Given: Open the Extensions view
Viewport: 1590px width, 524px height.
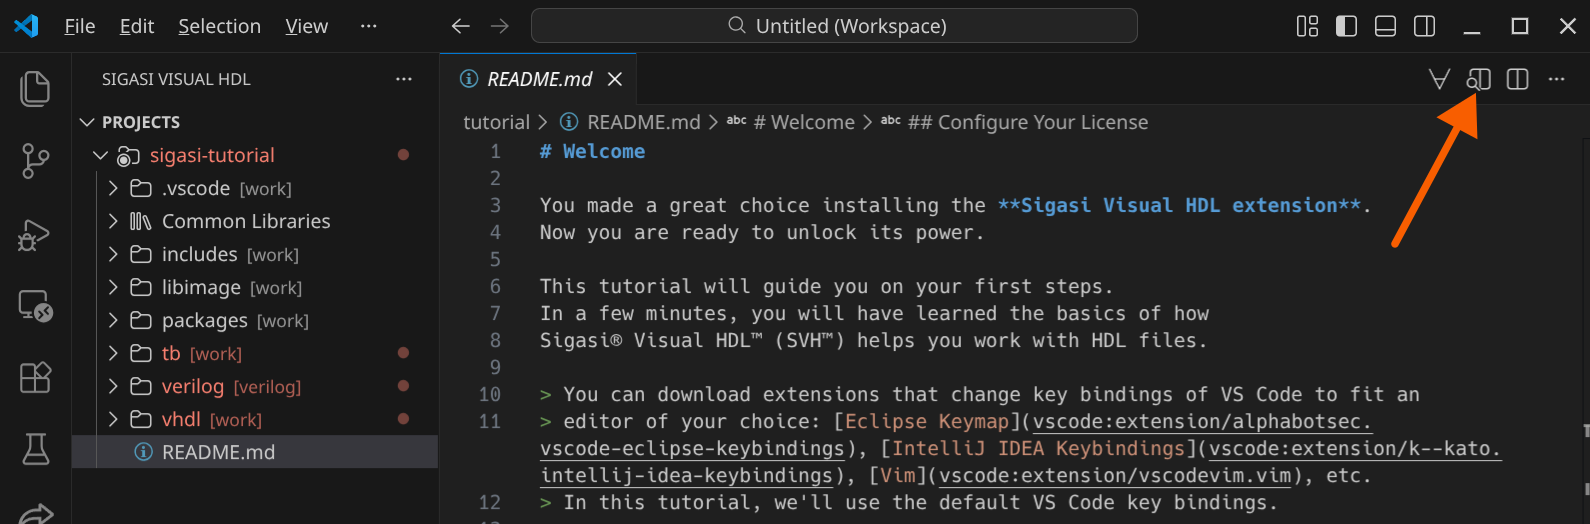Looking at the screenshot, I should (35, 377).
